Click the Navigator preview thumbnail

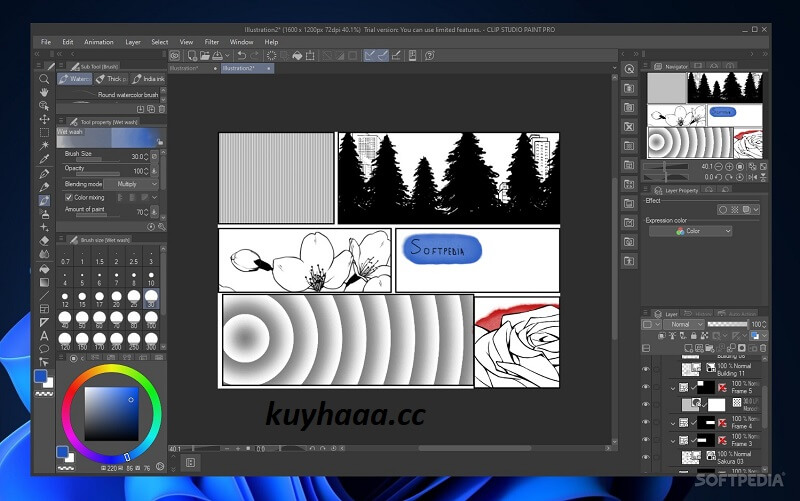point(705,116)
